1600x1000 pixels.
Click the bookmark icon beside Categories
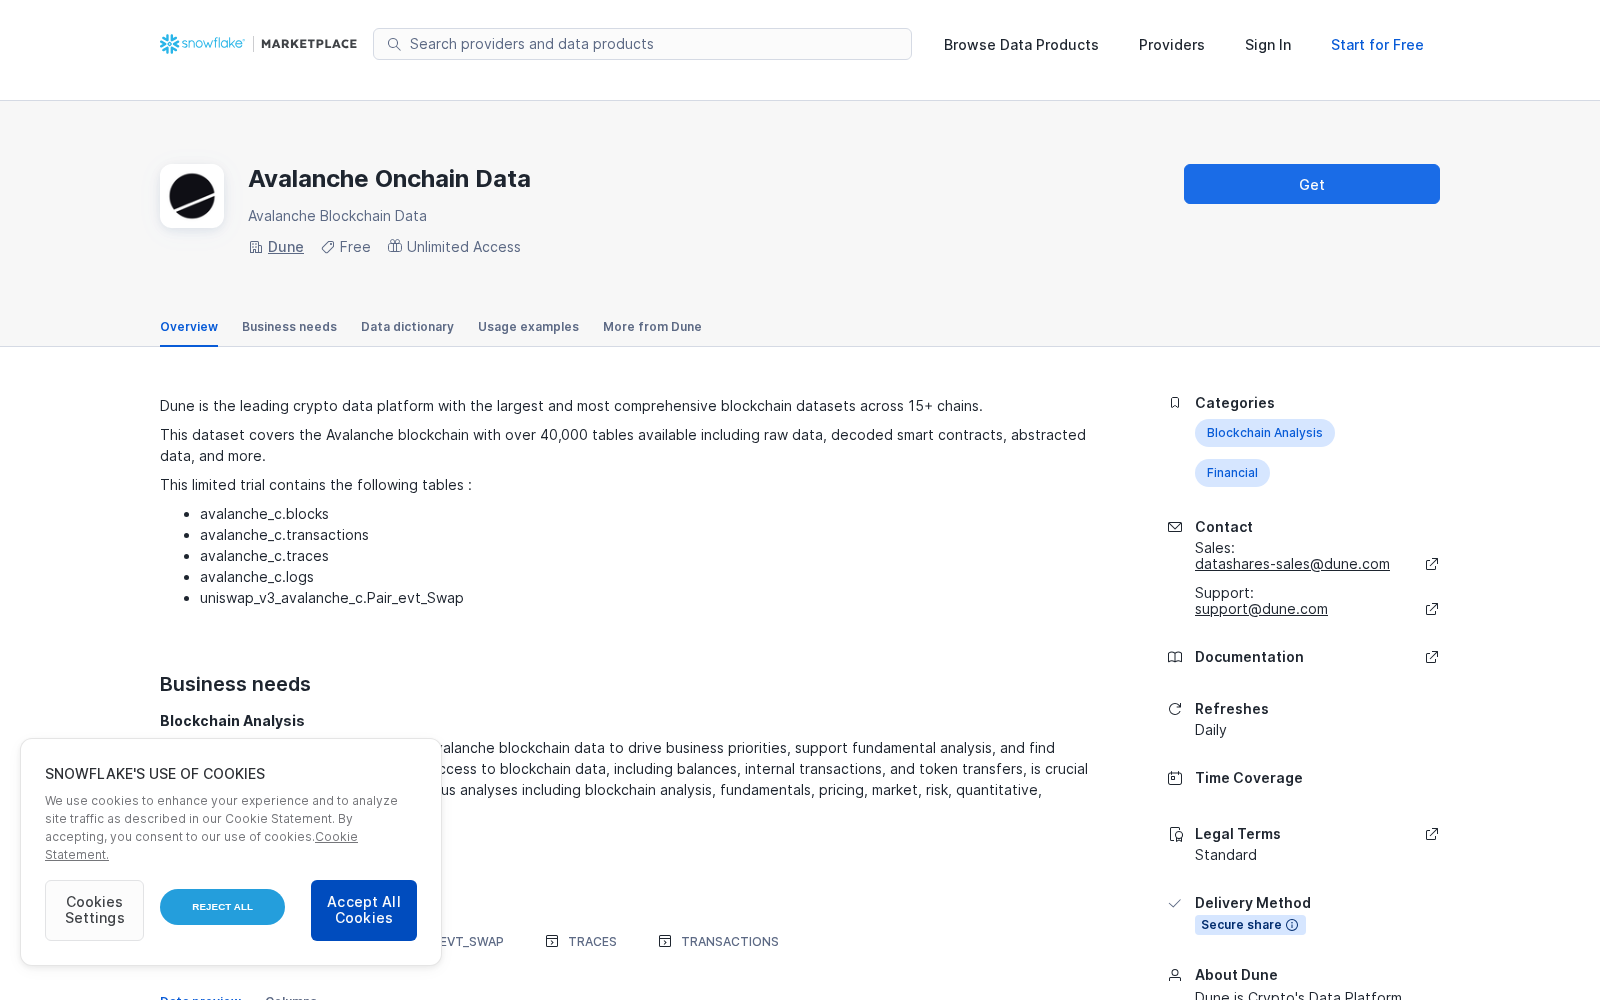click(1175, 403)
